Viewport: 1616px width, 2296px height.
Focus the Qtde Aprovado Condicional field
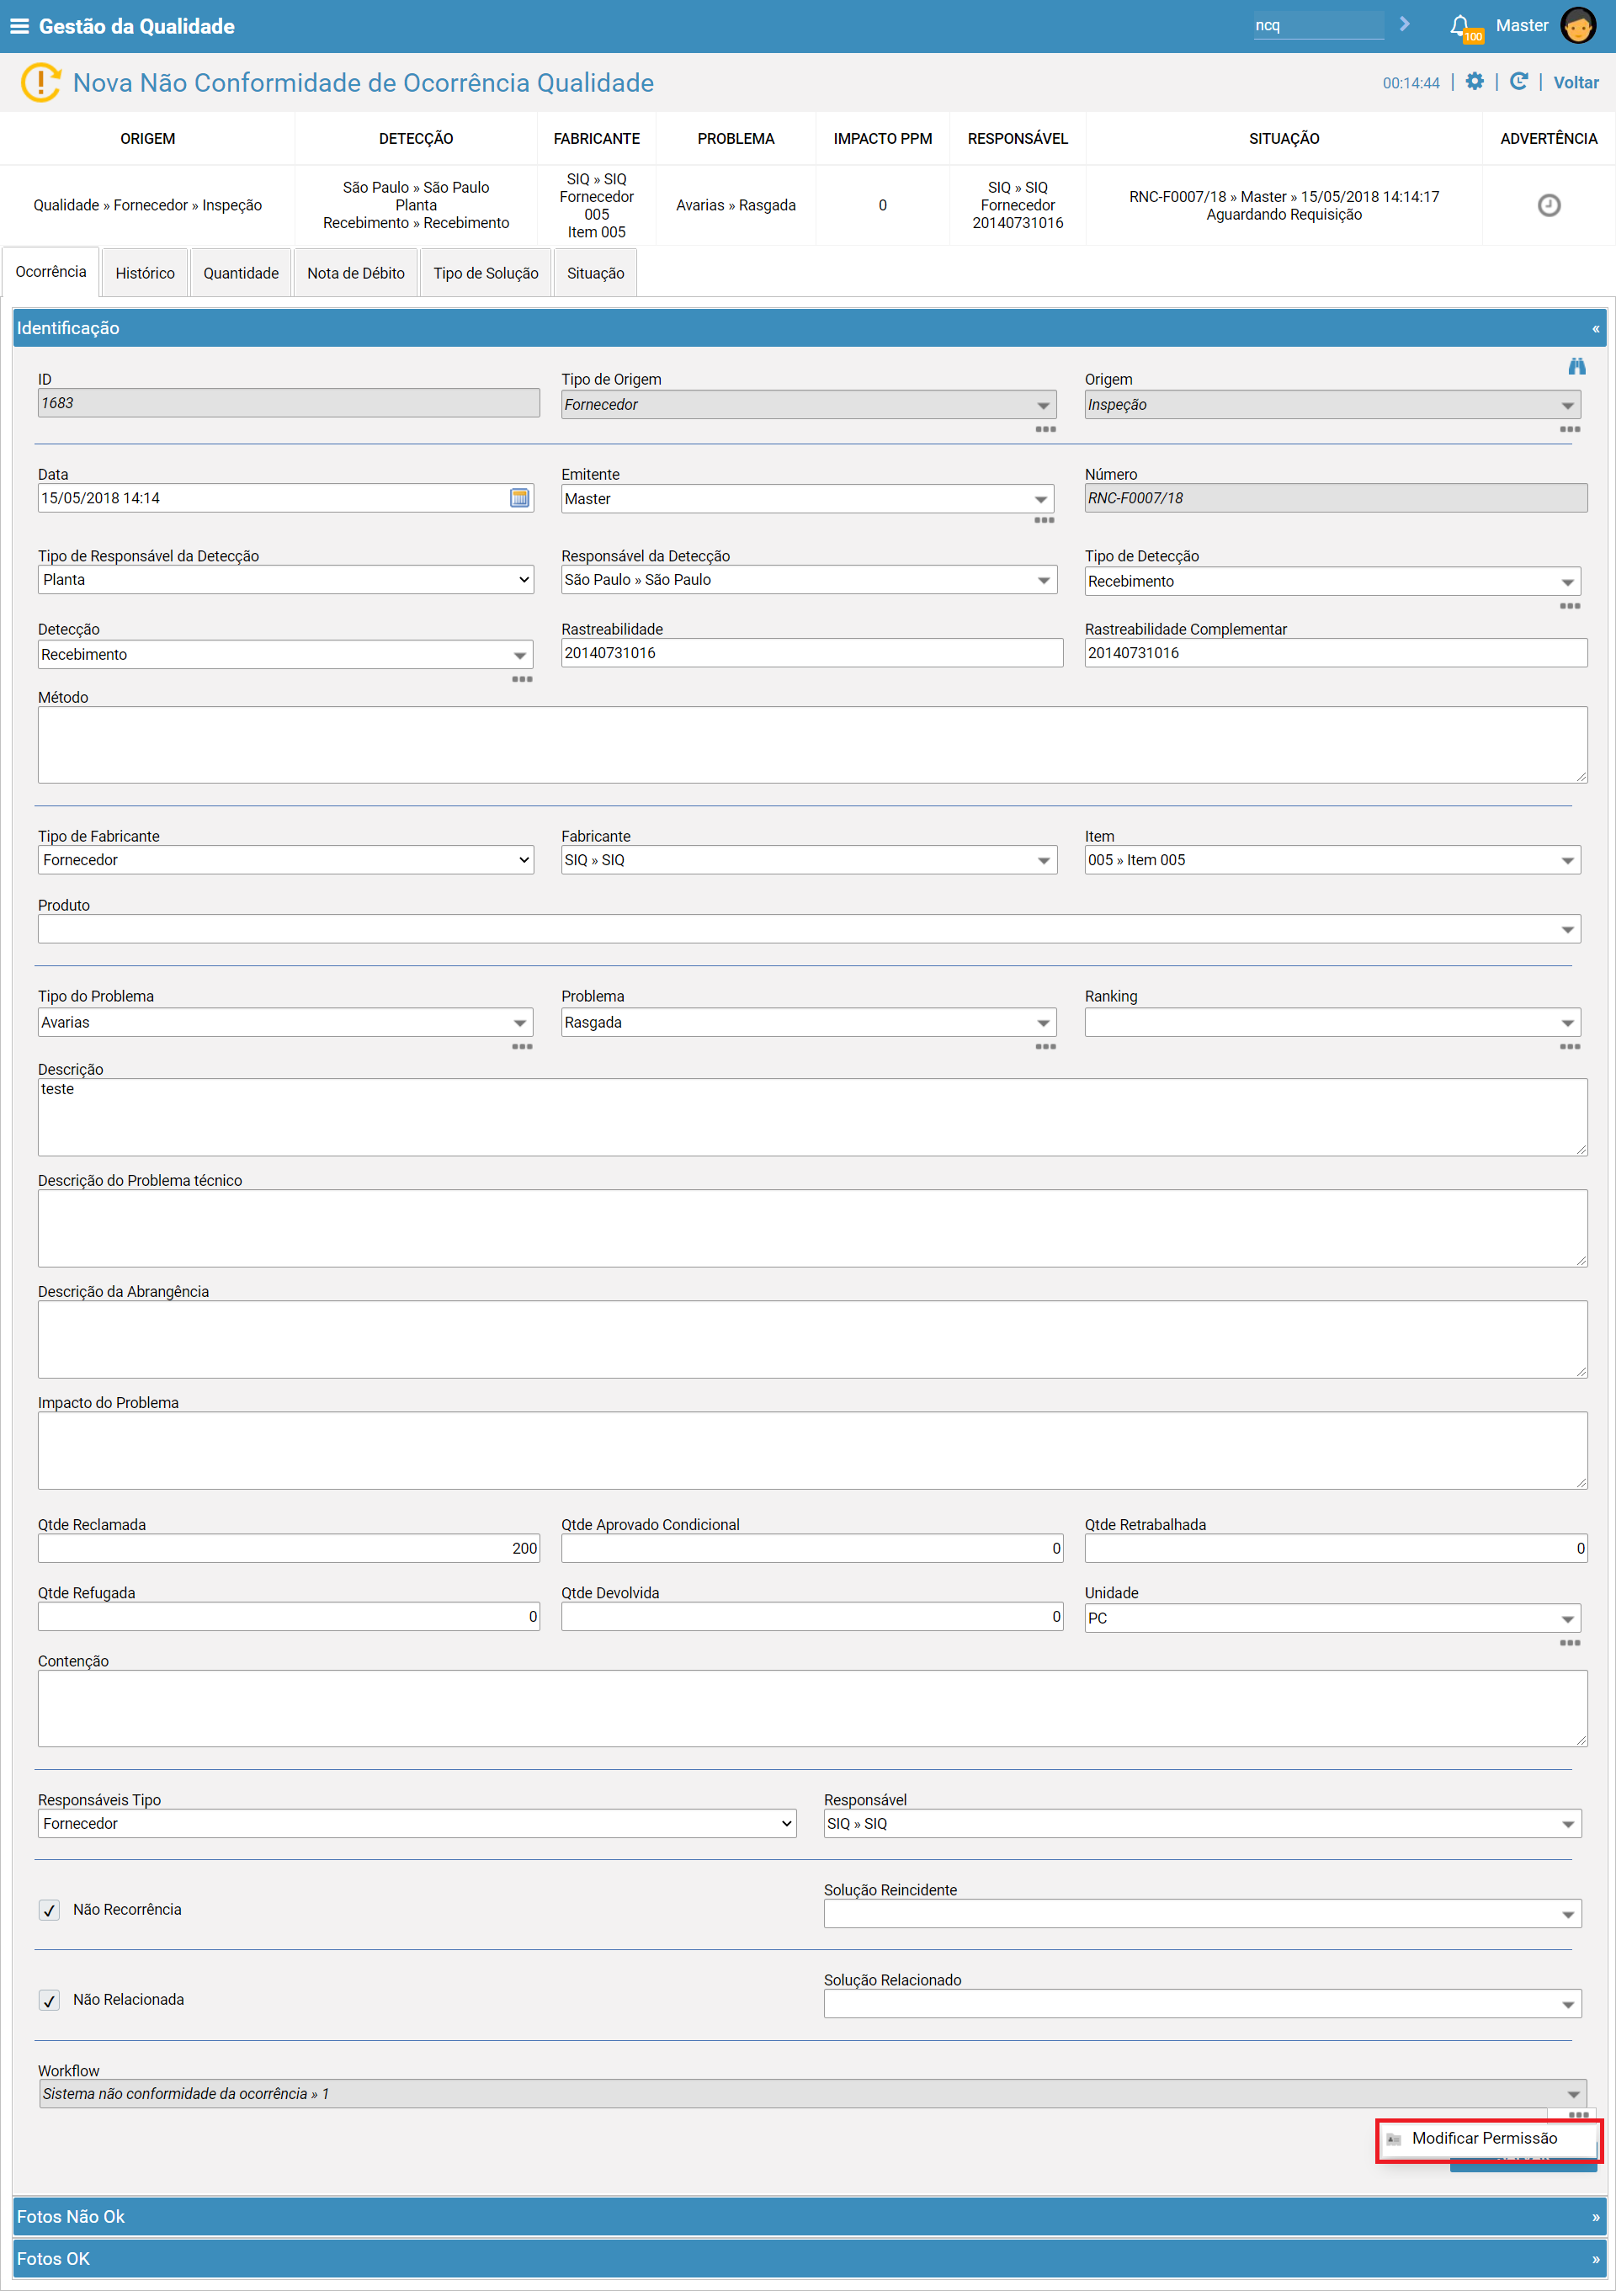[x=812, y=1549]
